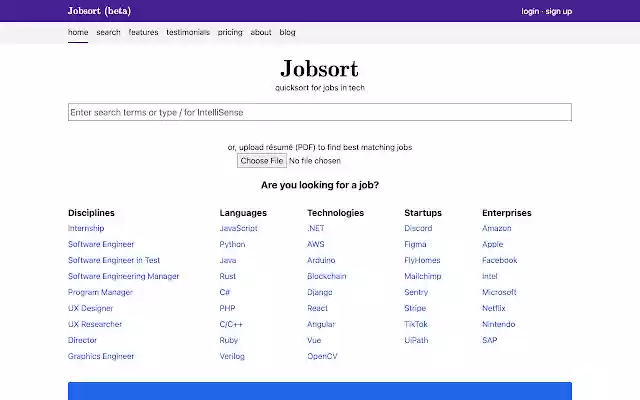
Task: Open the OpenCV link
Action: point(322,356)
